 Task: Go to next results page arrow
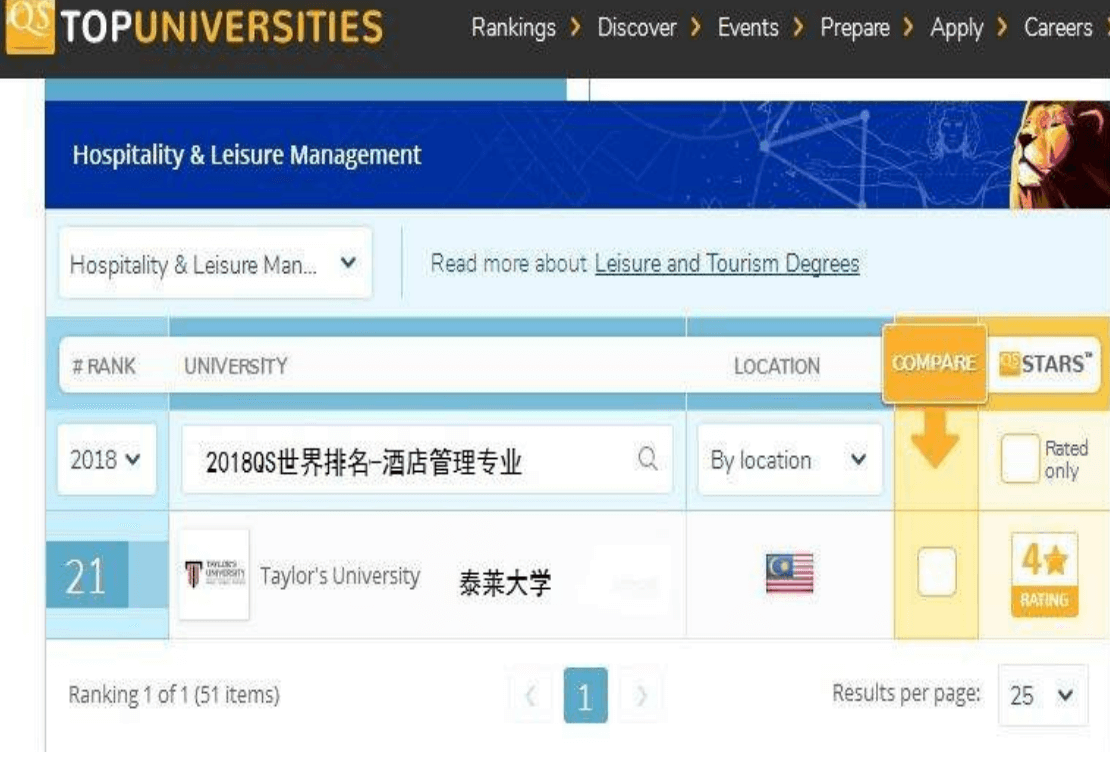641,695
